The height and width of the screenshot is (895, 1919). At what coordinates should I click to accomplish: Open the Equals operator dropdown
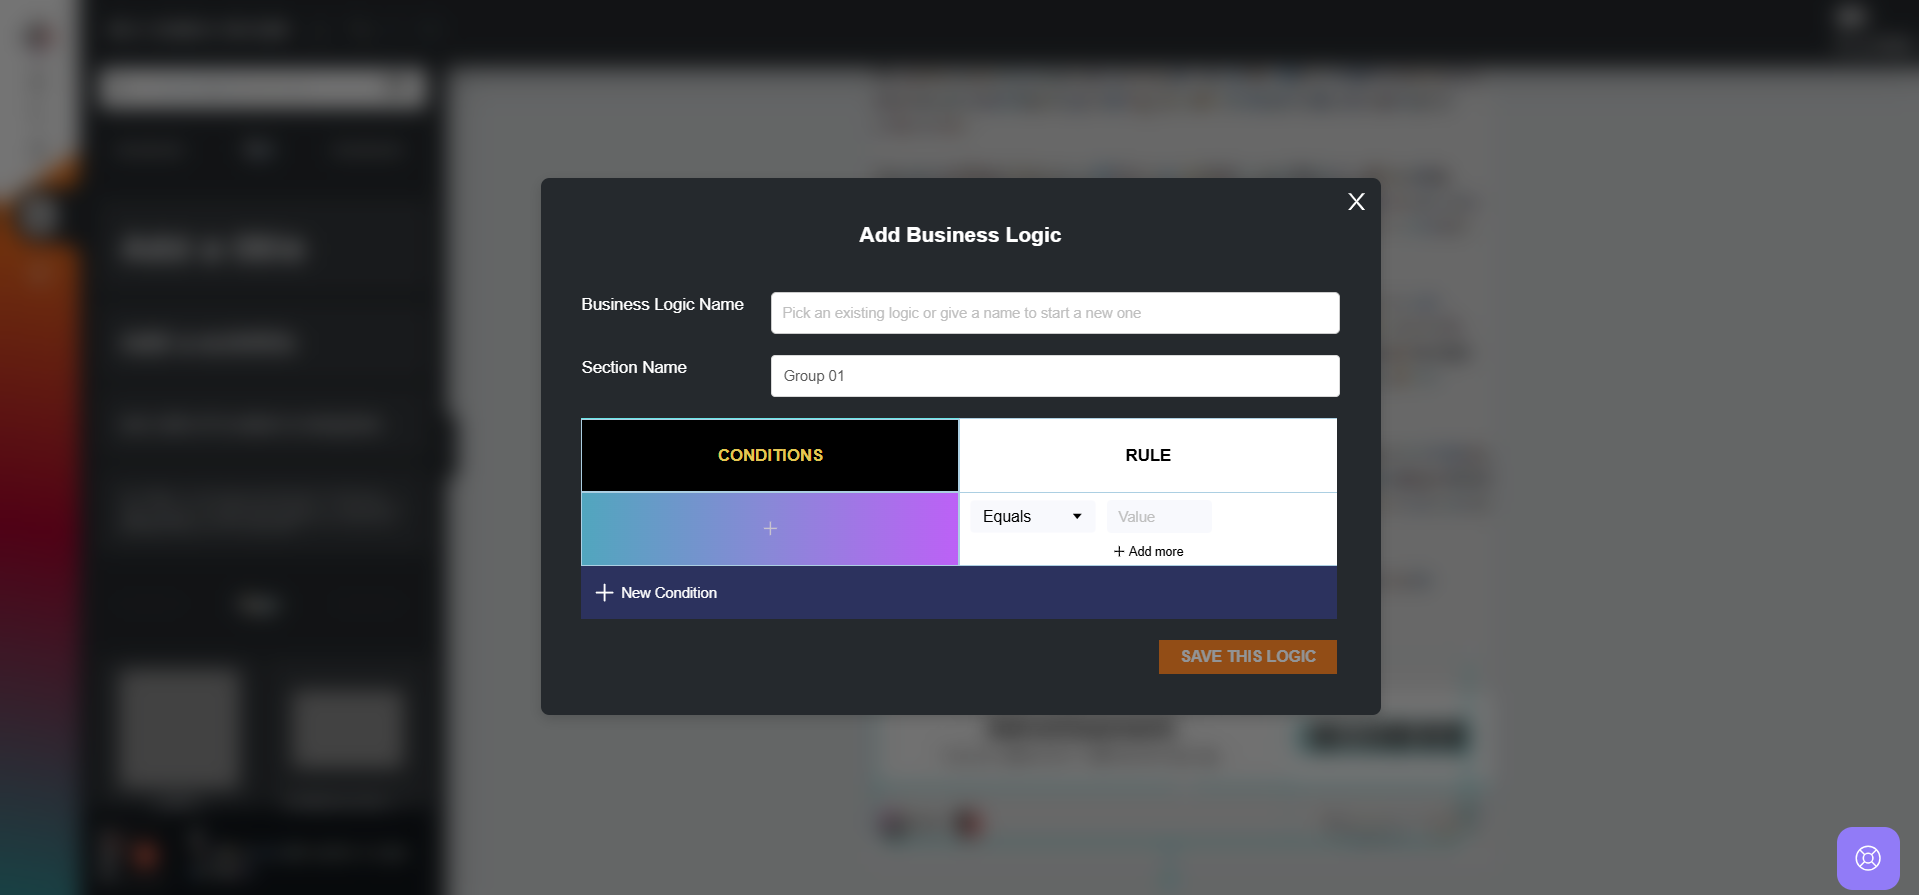[1031, 517]
